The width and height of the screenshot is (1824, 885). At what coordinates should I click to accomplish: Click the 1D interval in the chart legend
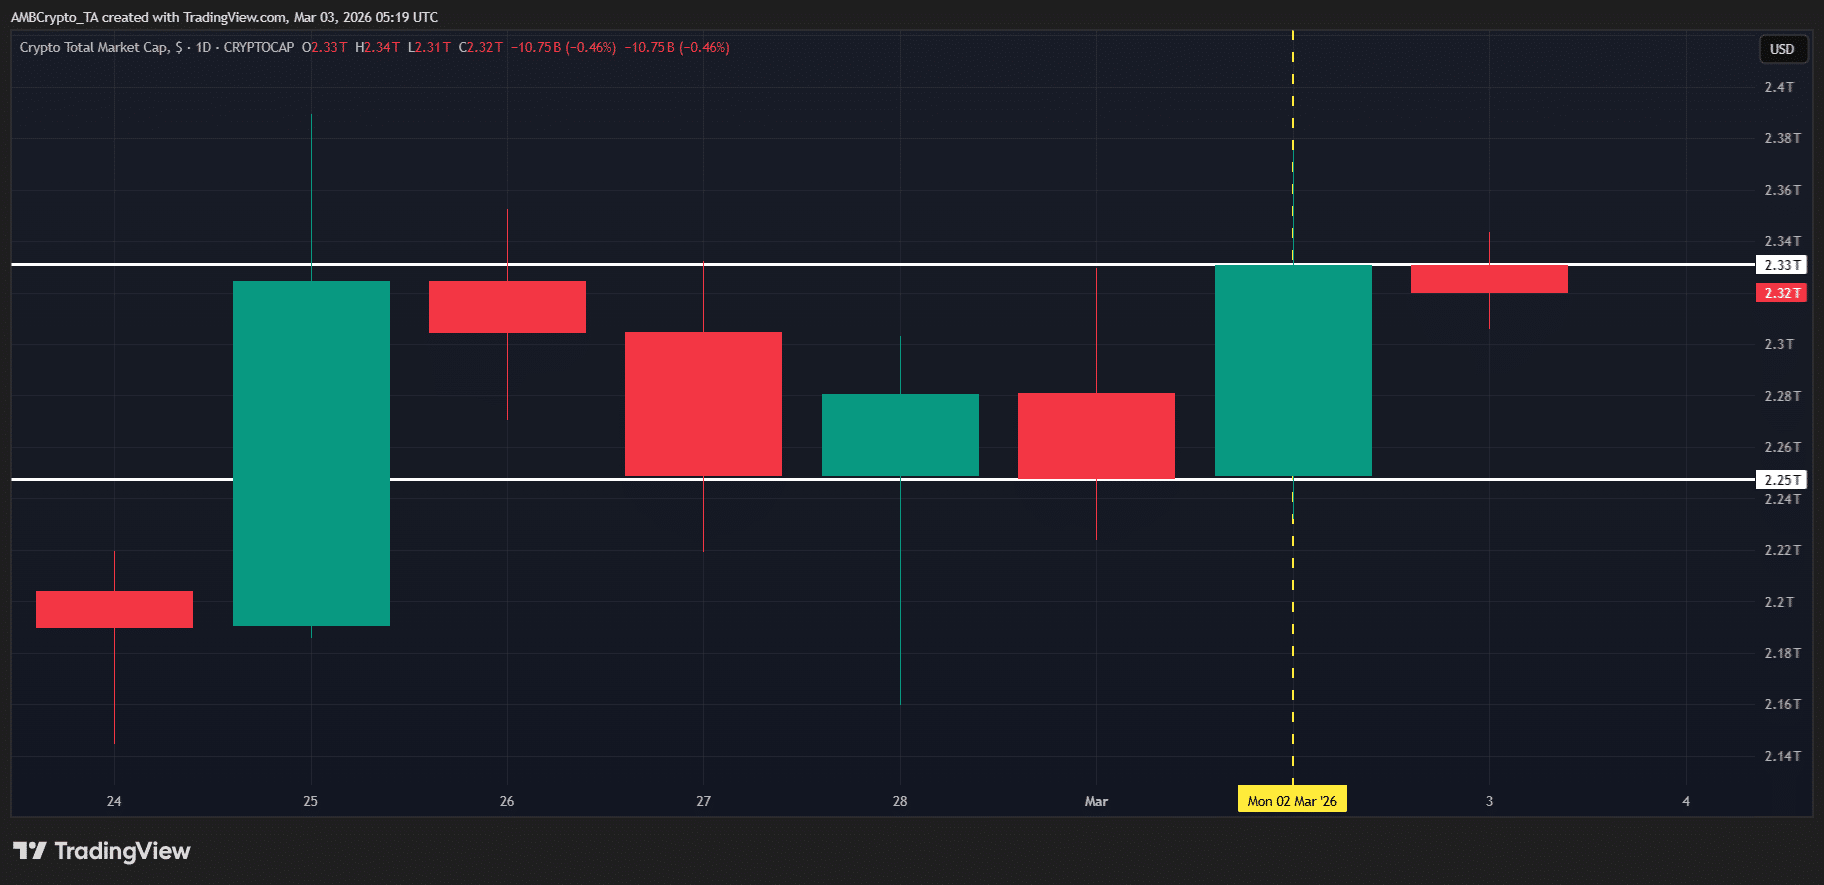pos(203,47)
